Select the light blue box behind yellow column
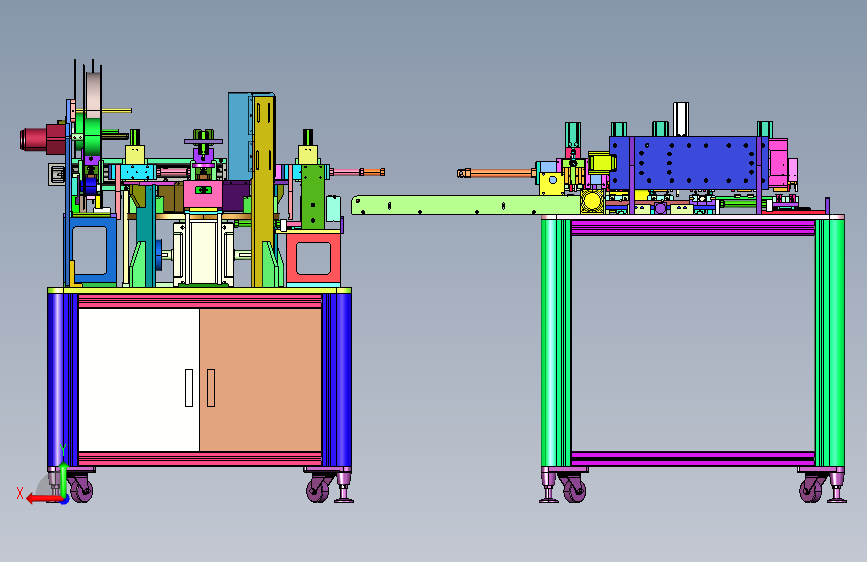The width and height of the screenshot is (867, 562). (x=241, y=136)
